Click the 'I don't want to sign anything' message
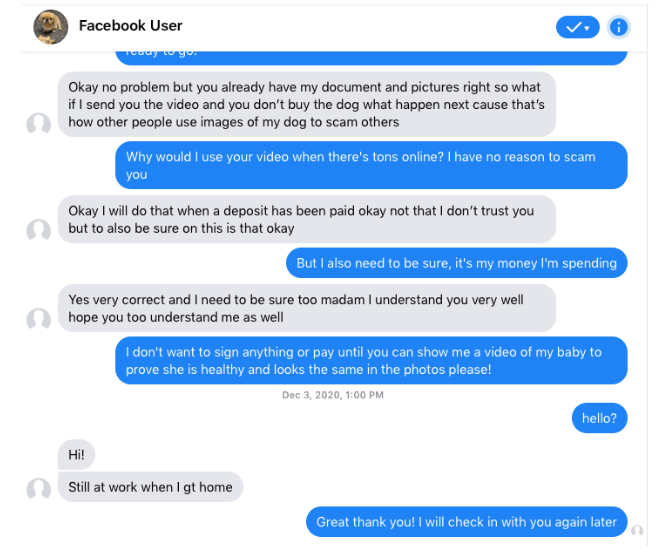The width and height of the screenshot is (670, 550). 371,361
